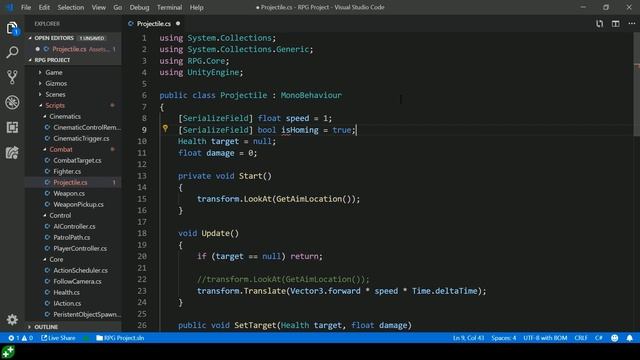Open Weapon.cs file
This screenshot has width=640, height=360.
click(x=69, y=193)
